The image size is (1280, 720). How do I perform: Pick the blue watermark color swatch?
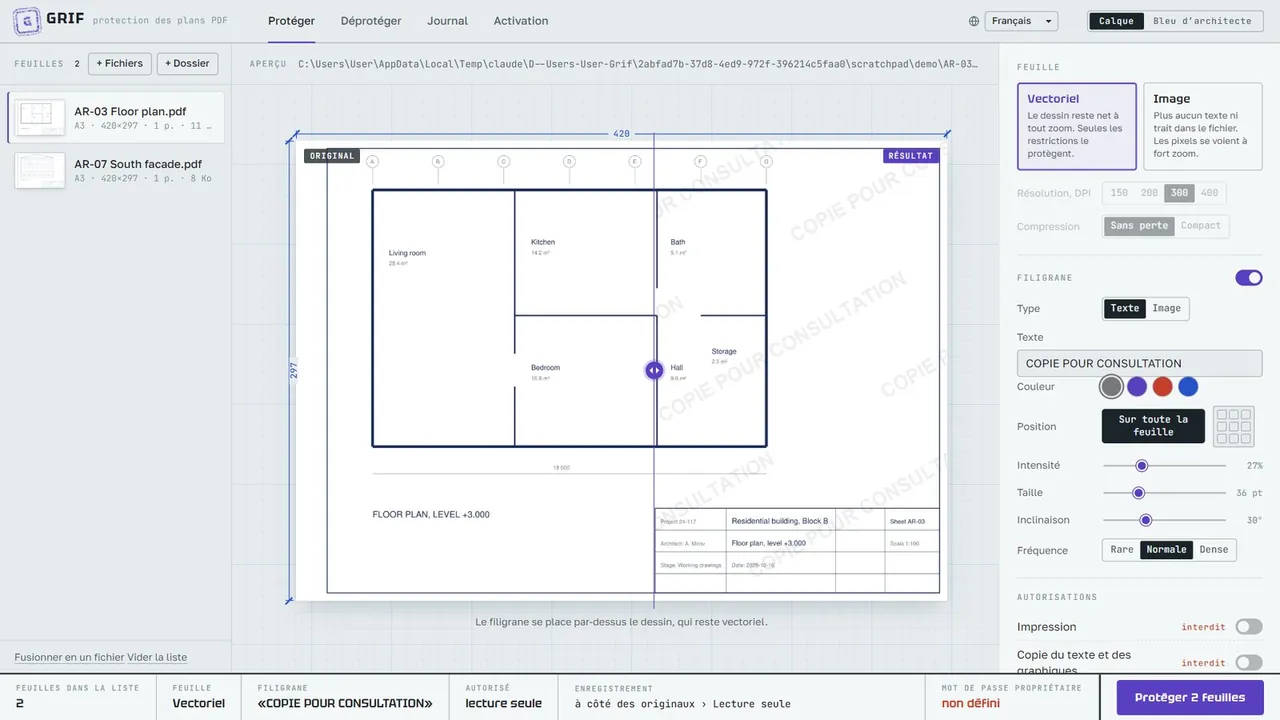(x=1188, y=387)
